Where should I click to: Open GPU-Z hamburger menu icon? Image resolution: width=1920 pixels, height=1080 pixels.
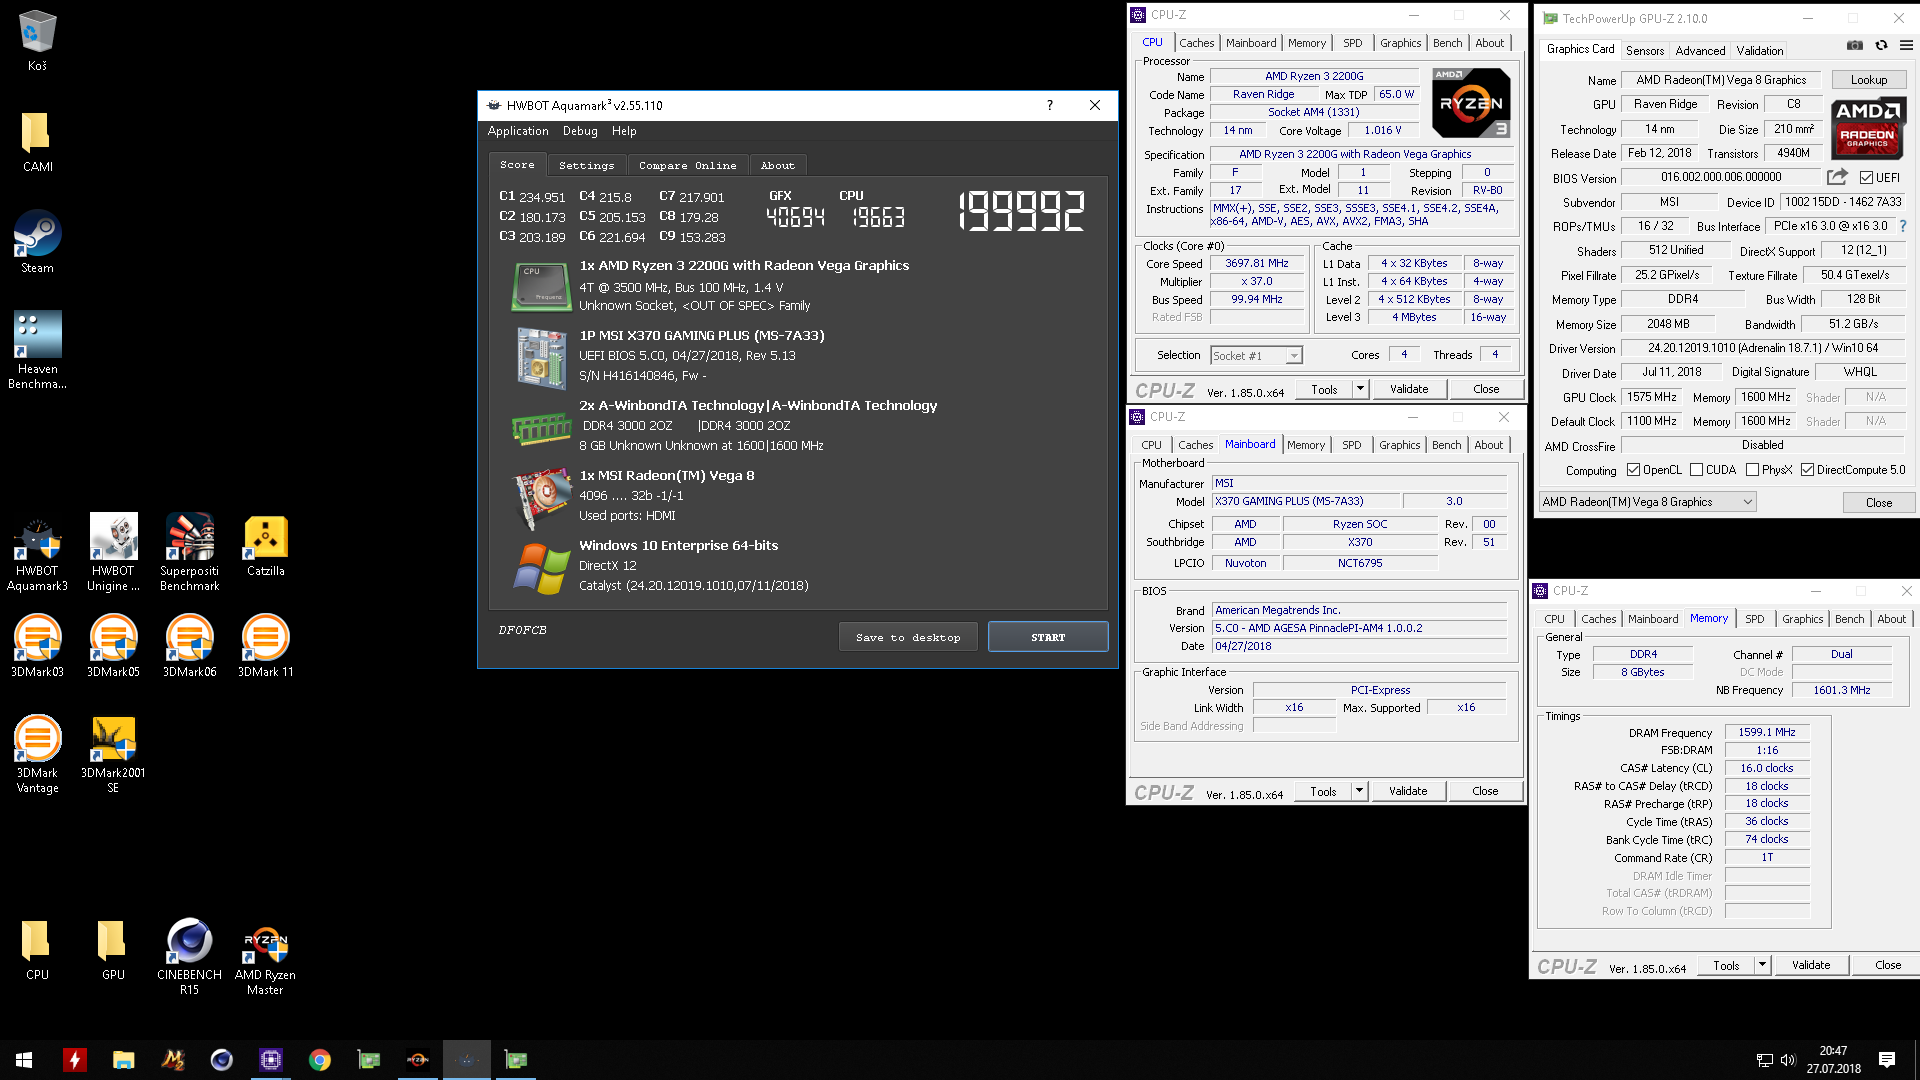[x=1906, y=46]
